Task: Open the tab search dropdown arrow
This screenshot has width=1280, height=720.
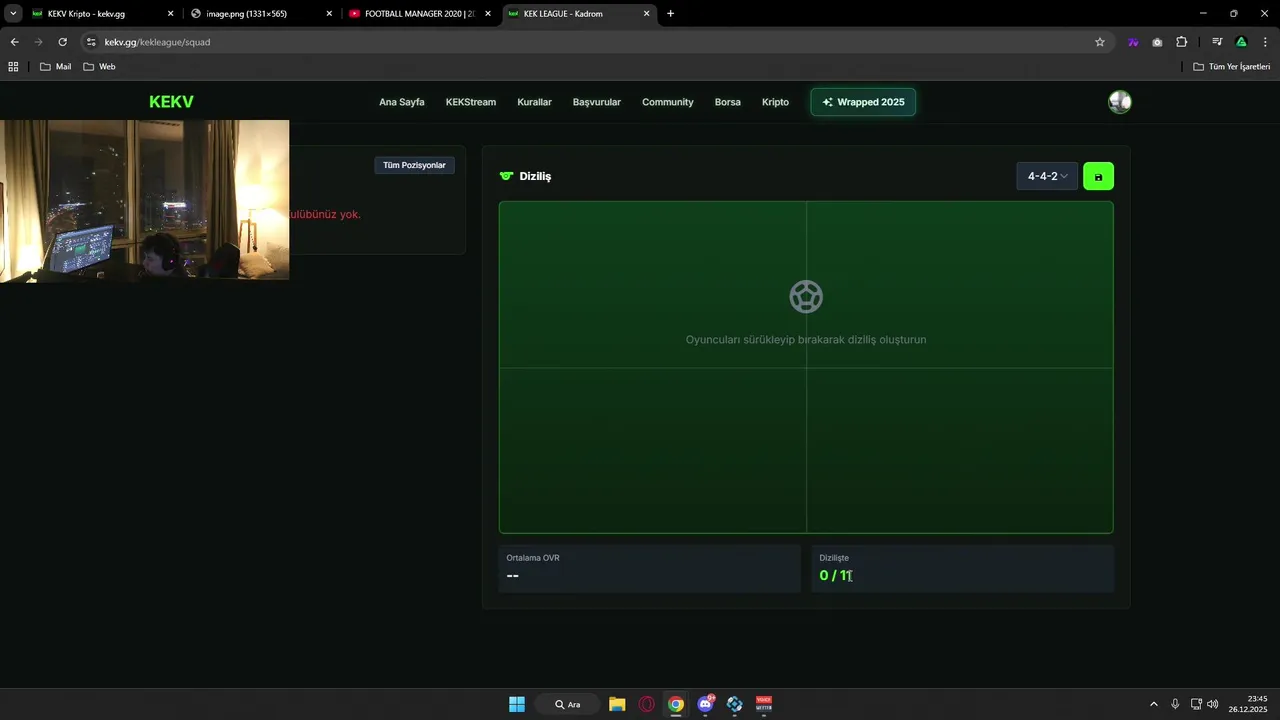Action: [13, 14]
